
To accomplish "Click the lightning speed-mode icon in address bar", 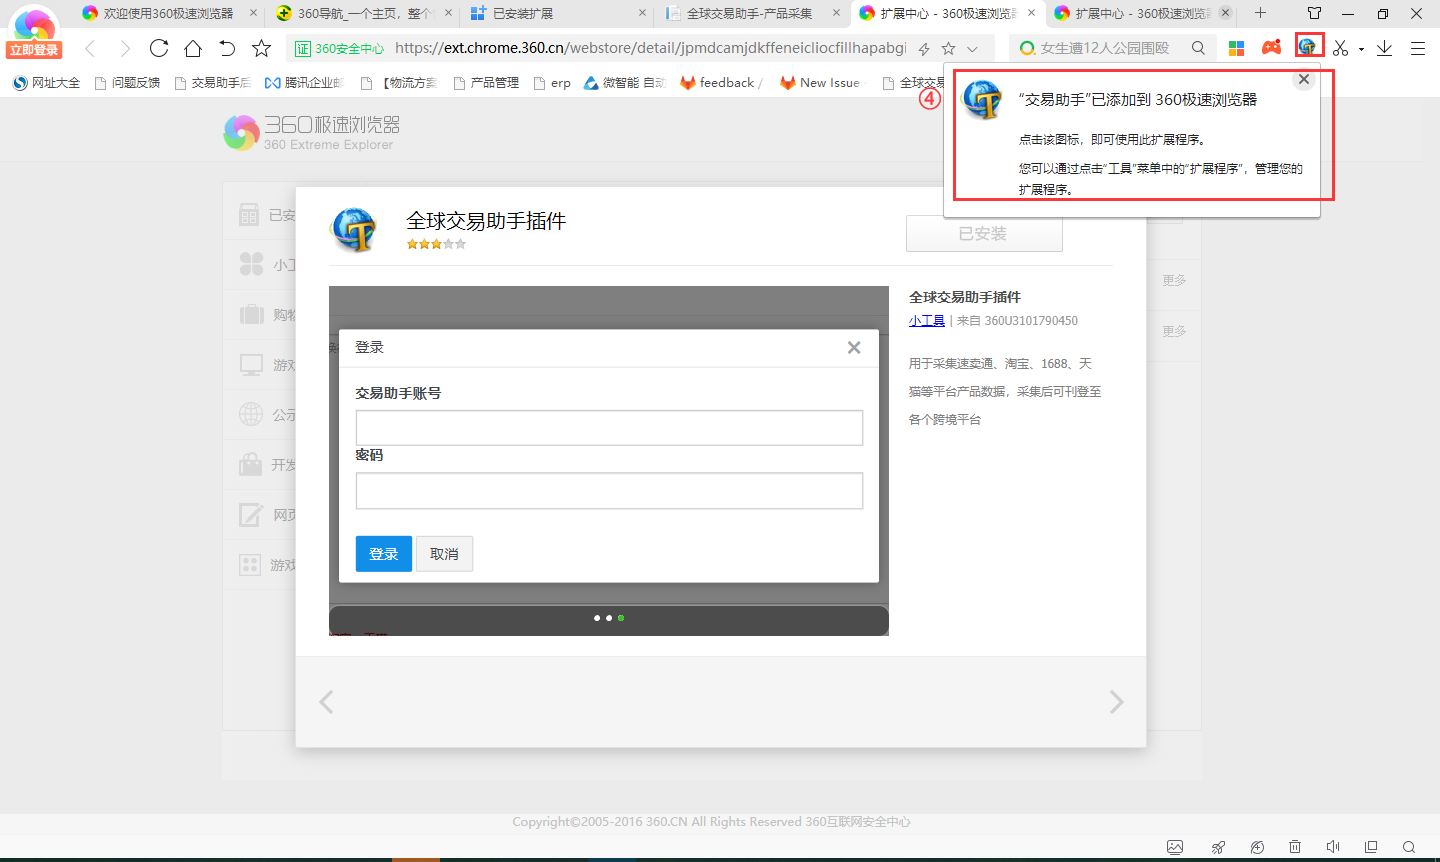I will pos(924,48).
